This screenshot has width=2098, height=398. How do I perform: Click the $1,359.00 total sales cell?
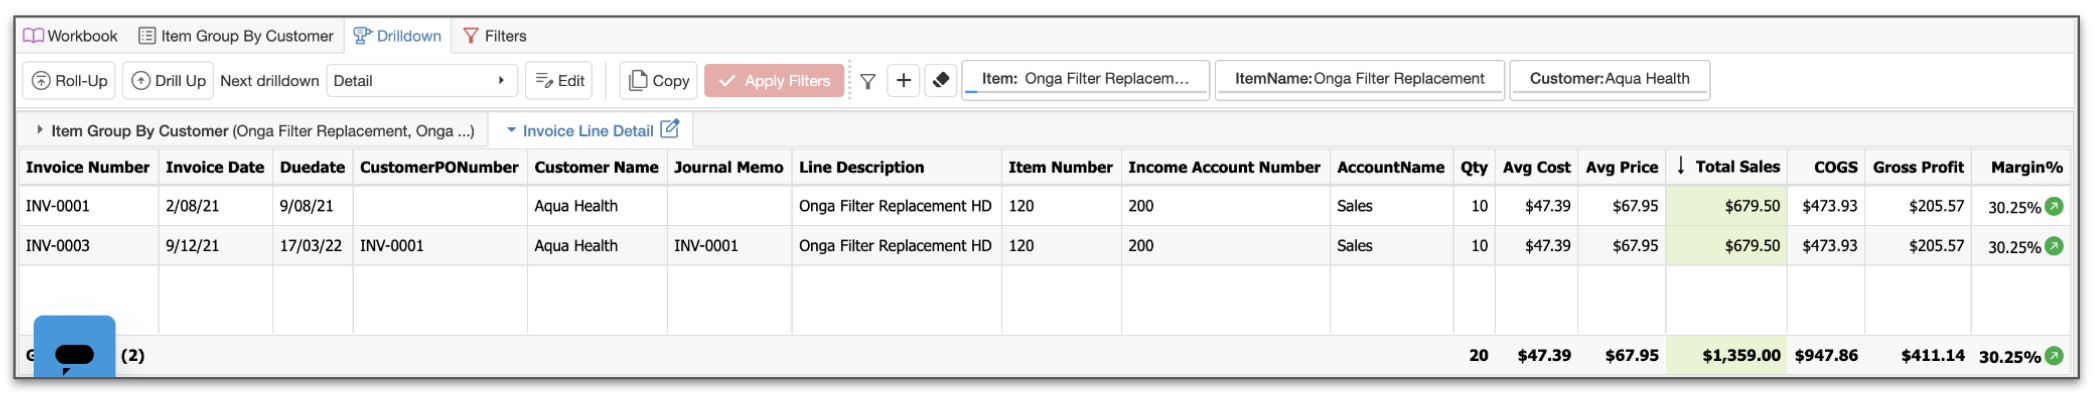pyautogui.click(x=1726, y=356)
